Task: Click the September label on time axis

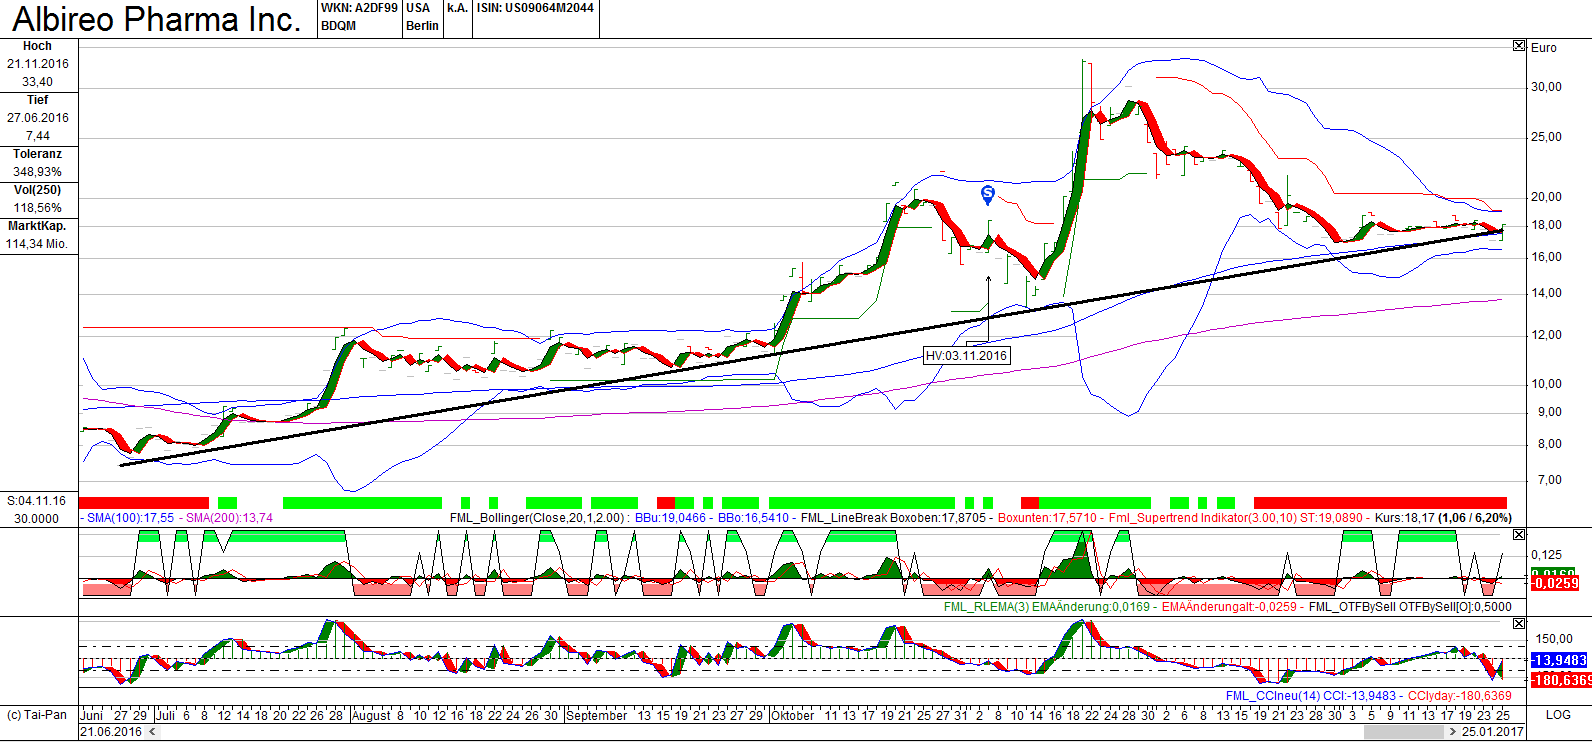Action: click(x=597, y=715)
